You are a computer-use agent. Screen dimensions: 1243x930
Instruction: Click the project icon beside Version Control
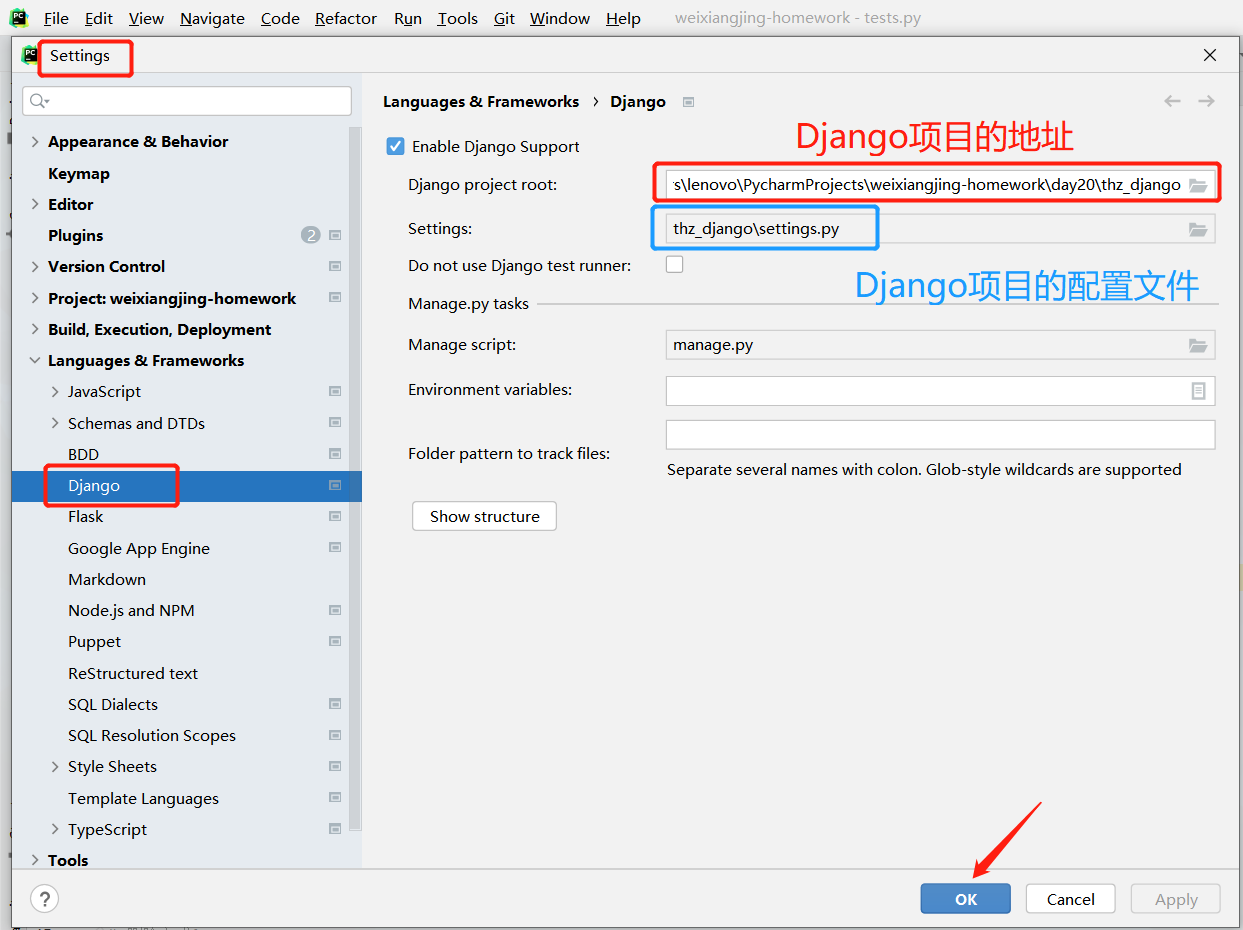[335, 266]
